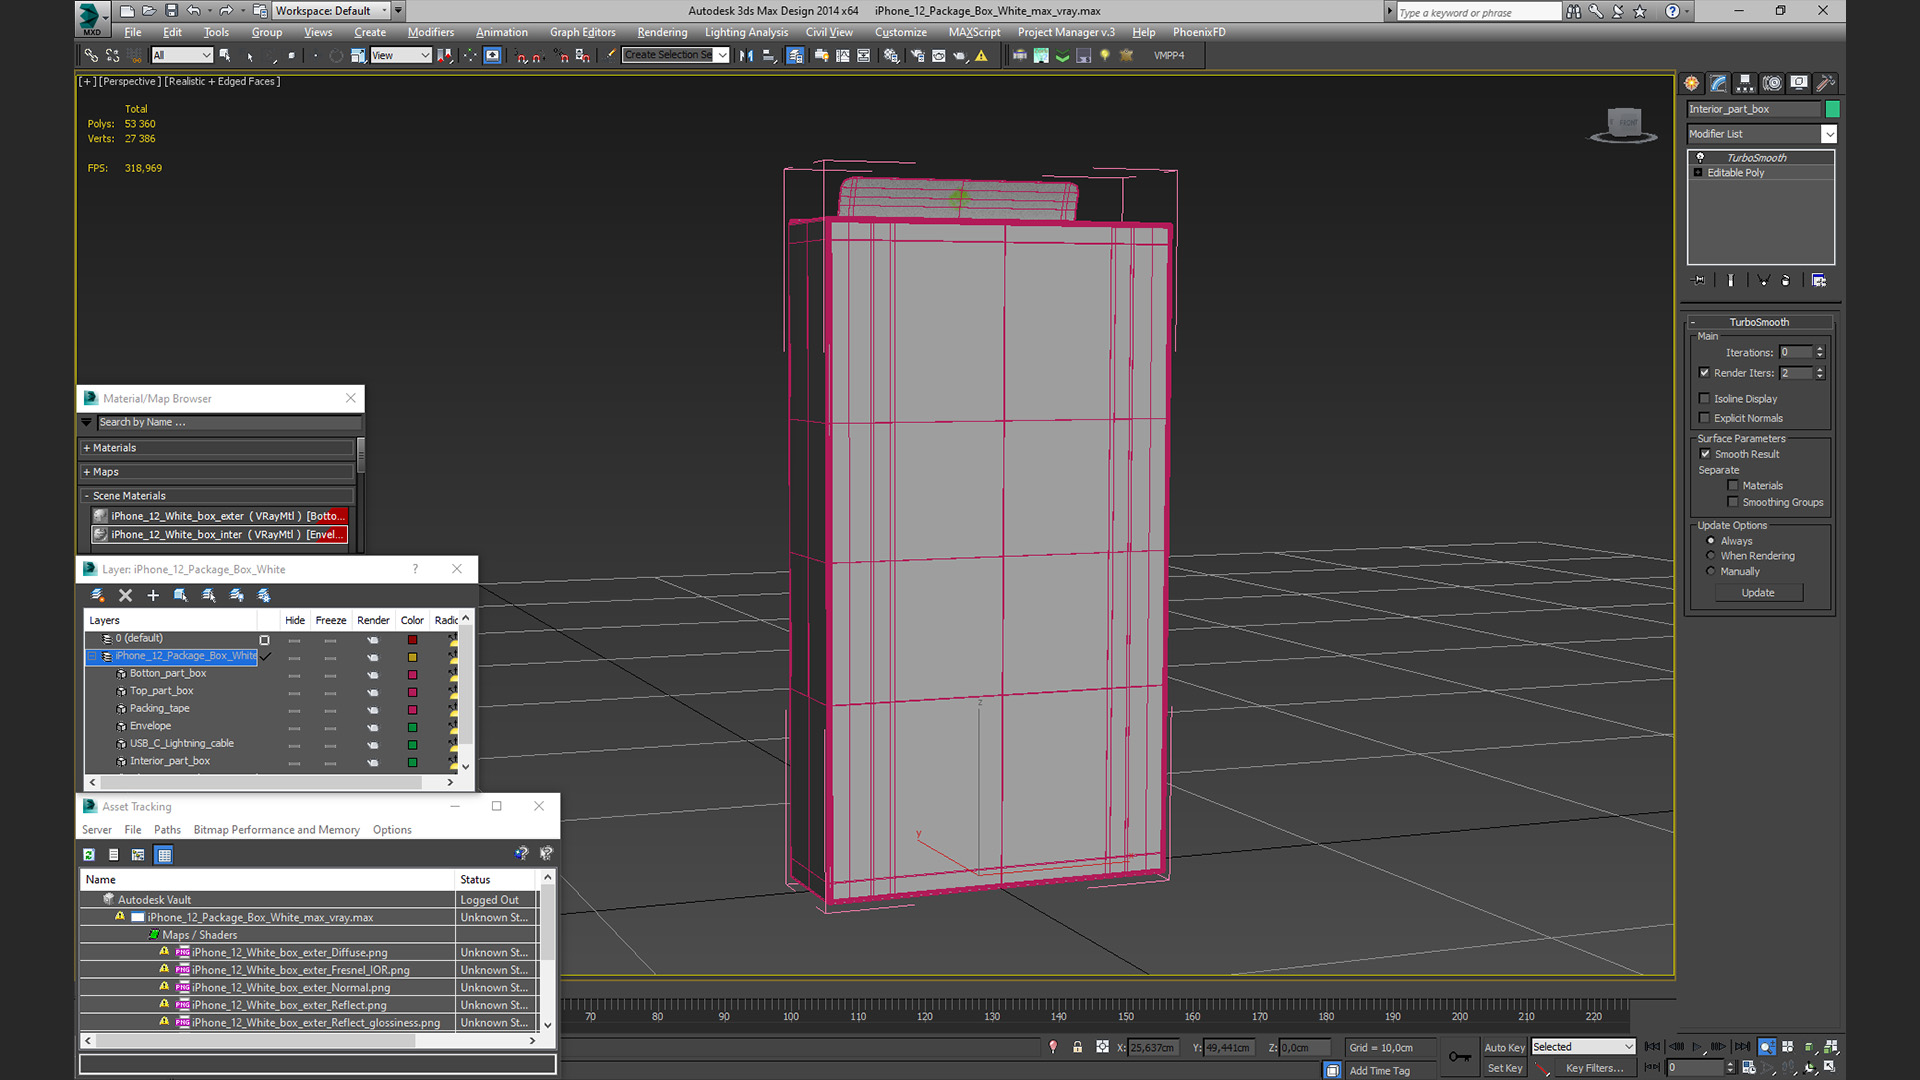Click Select Highlighted Objects and Layers icon

181,595
